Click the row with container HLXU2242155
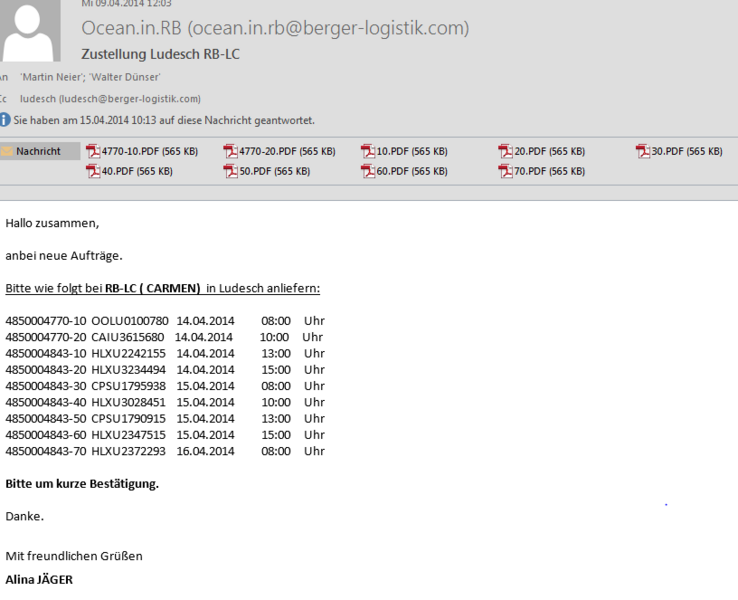Screen dimensions: 738x600 tap(165, 353)
